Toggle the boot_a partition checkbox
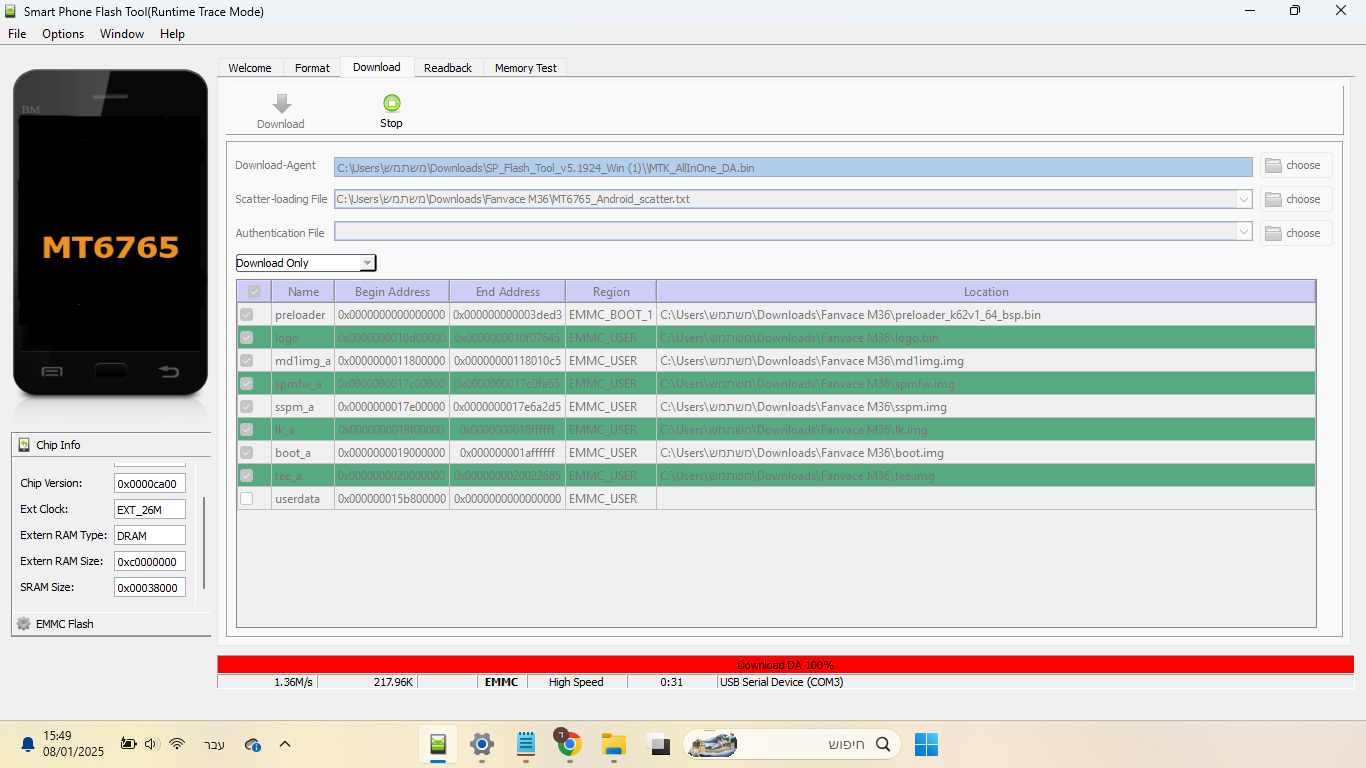This screenshot has width=1366, height=768. [247, 453]
